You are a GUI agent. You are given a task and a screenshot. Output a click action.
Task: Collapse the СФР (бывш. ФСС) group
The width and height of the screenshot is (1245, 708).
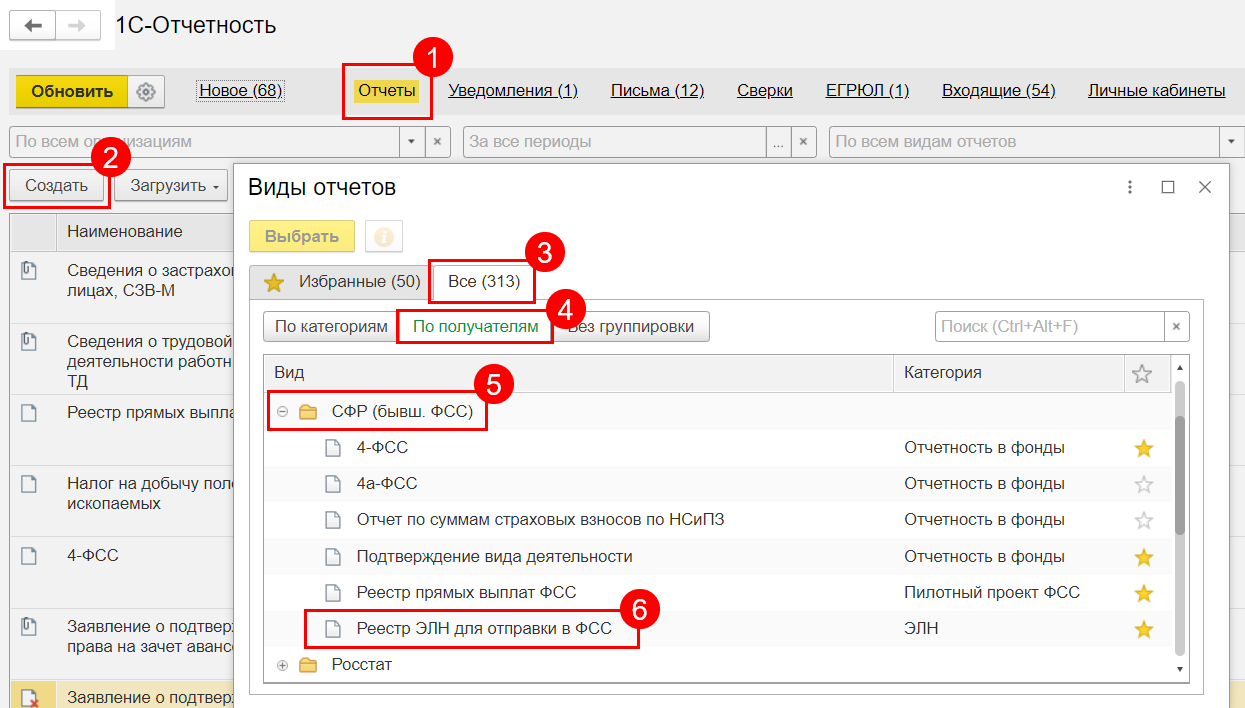pyautogui.click(x=283, y=412)
